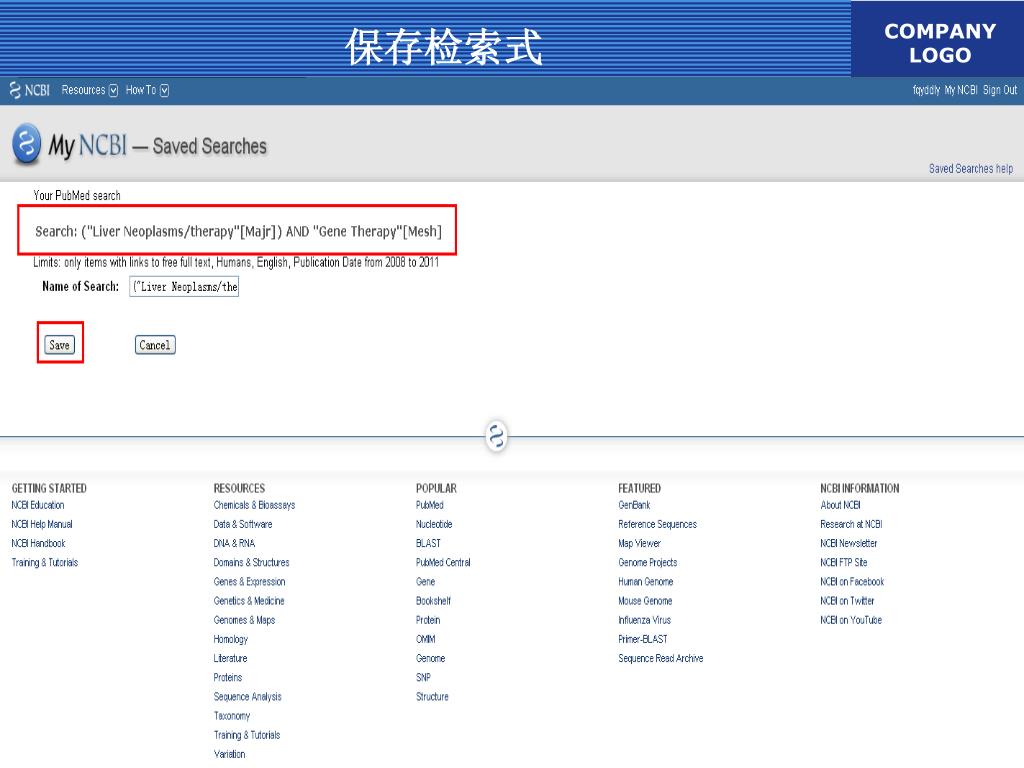Open Sequence Analysis link
Screen dimensions: 1024x768
click(x=248, y=697)
